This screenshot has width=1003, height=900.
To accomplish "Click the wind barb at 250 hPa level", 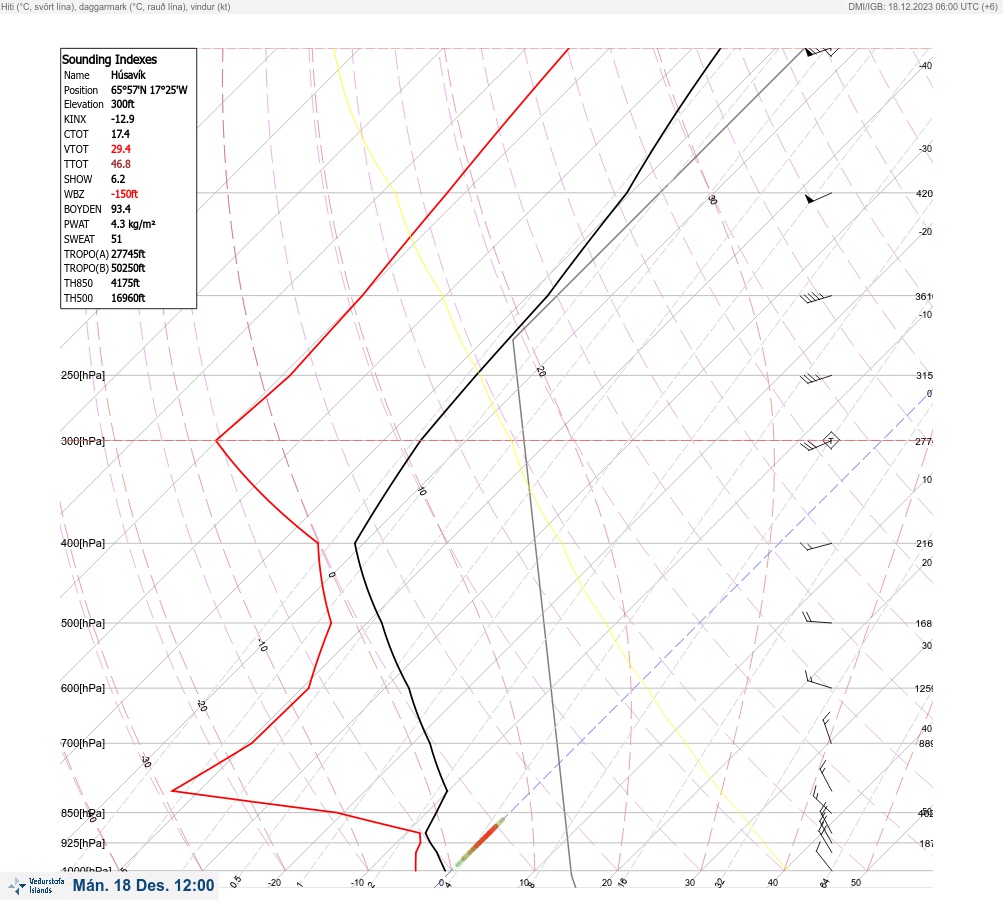I will (816, 378).
